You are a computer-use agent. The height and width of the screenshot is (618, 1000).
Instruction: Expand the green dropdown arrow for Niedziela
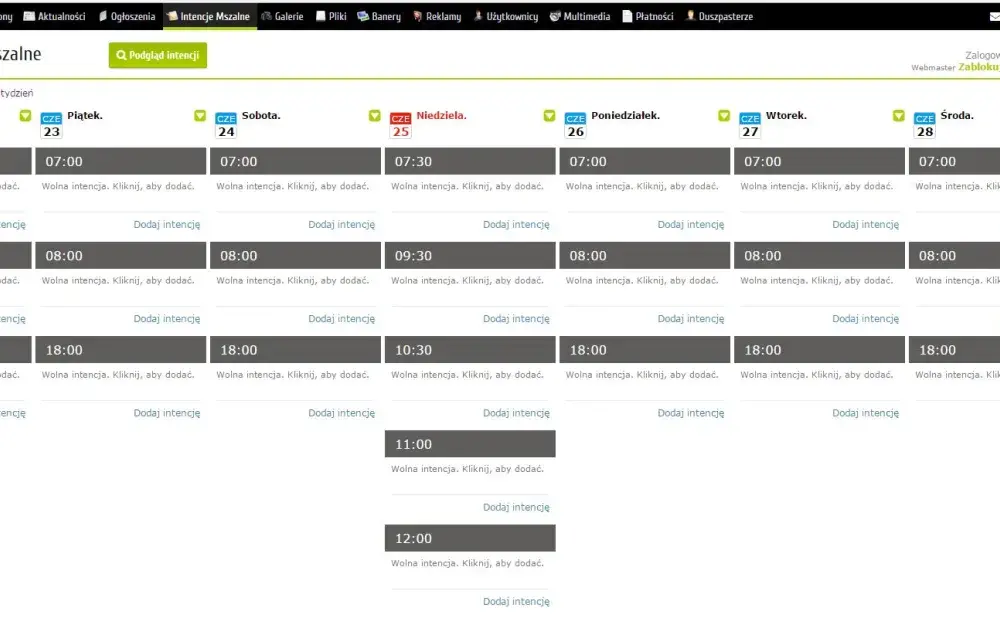click(x=549, y=115)
